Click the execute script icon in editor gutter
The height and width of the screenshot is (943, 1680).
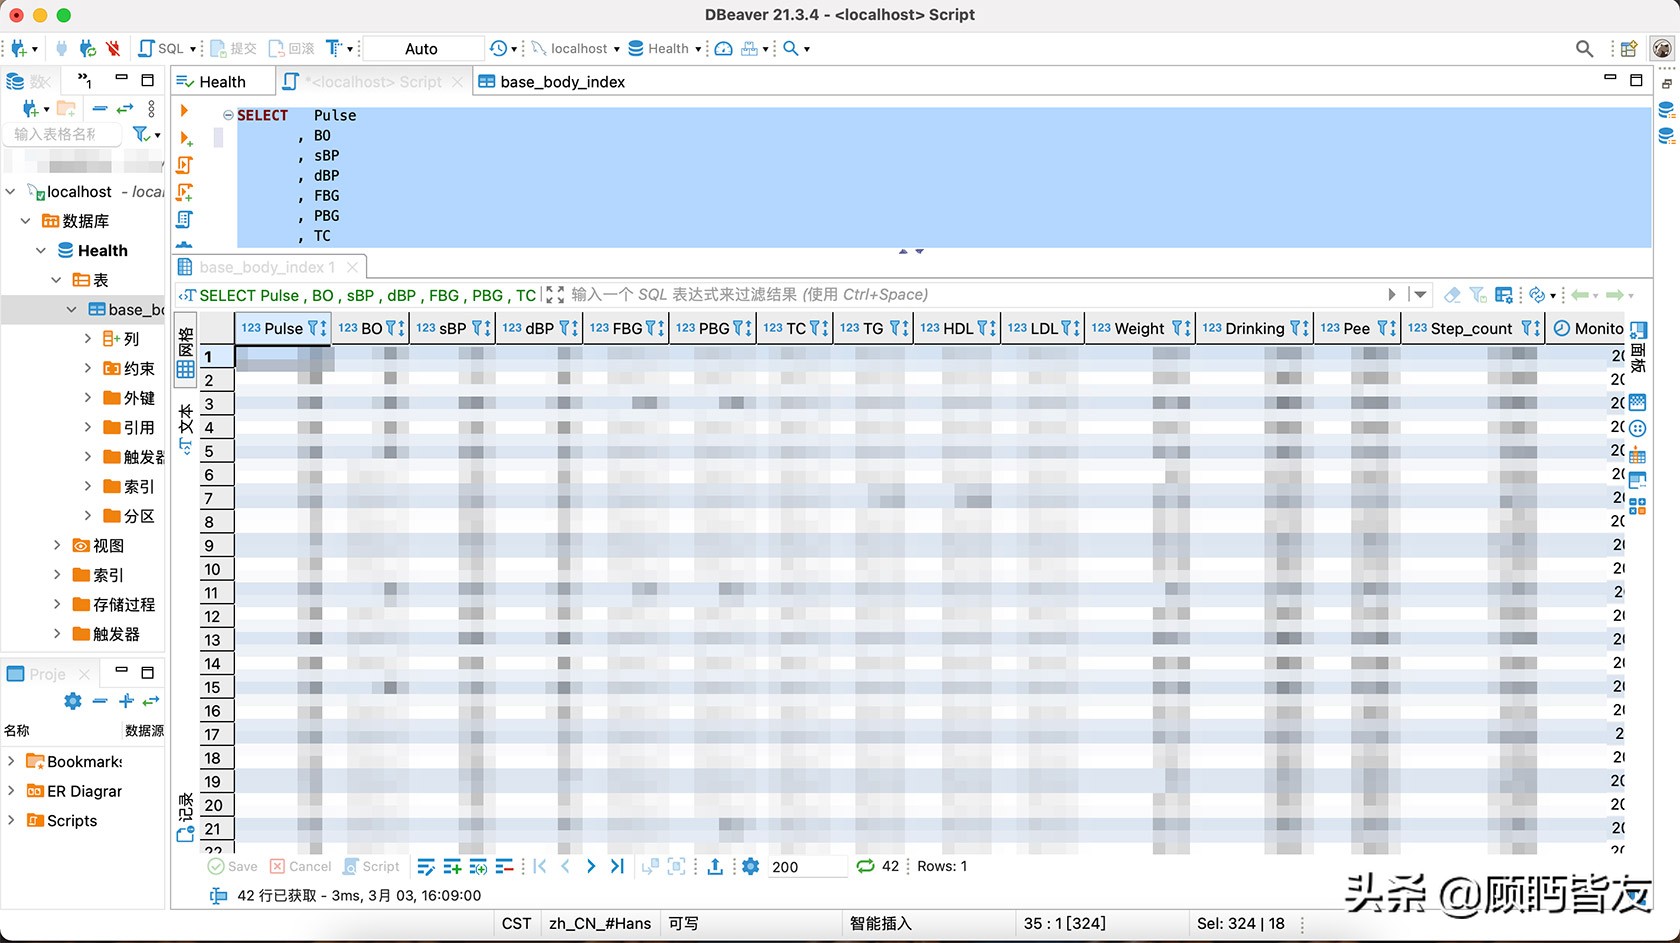tap(185, 165)
